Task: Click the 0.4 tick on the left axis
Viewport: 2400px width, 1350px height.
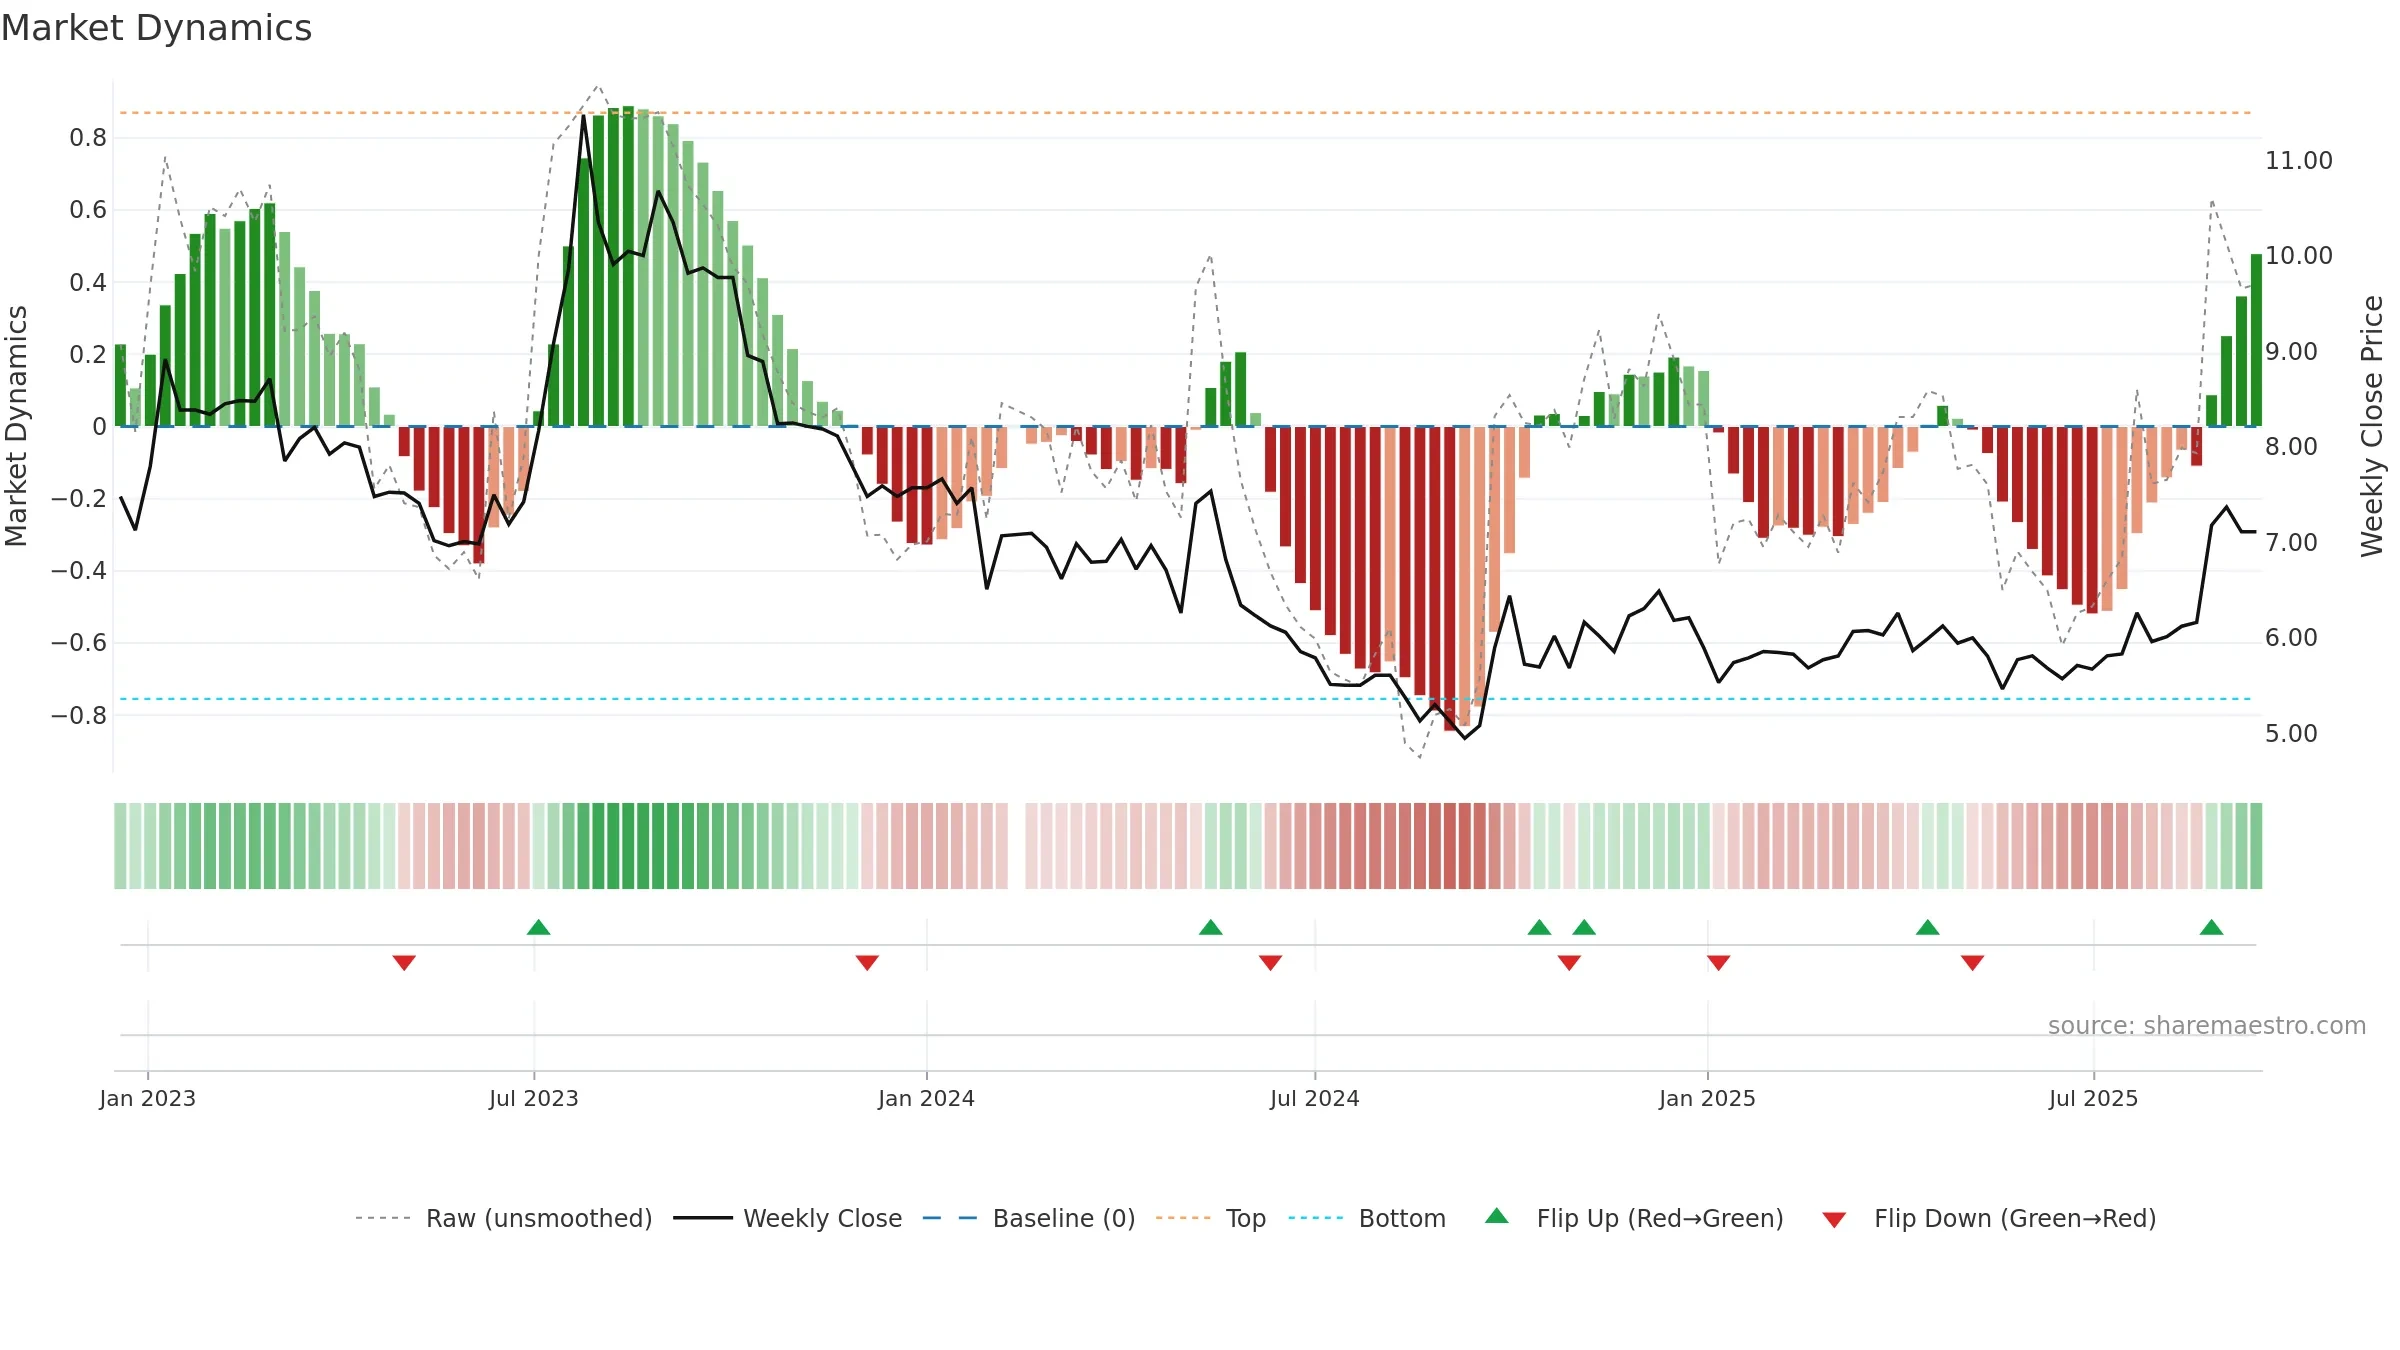Action: 88,282
